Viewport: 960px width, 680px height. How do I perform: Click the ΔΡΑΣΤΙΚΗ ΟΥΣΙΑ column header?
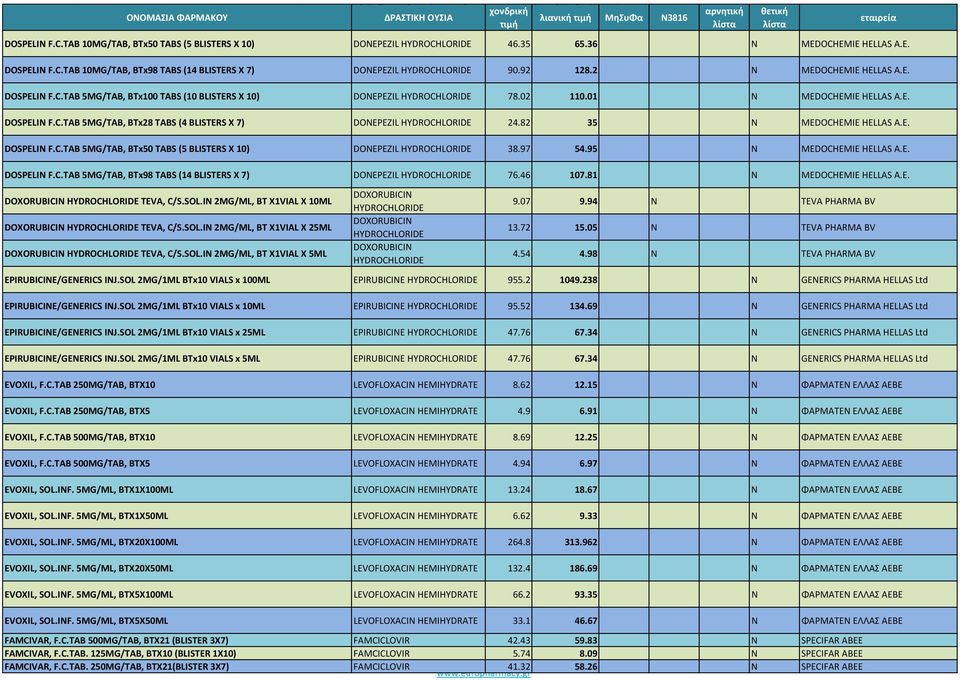click(418, 18)
